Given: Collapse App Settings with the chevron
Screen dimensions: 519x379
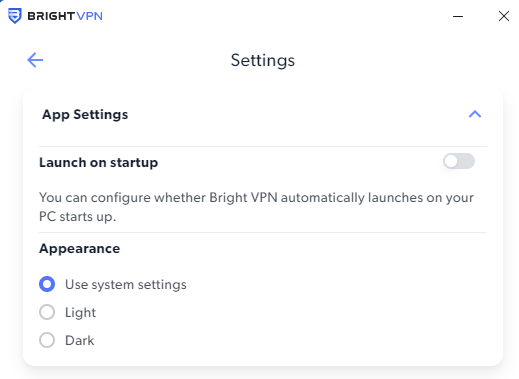Looking at the screenshot, I should click(475, 114).
